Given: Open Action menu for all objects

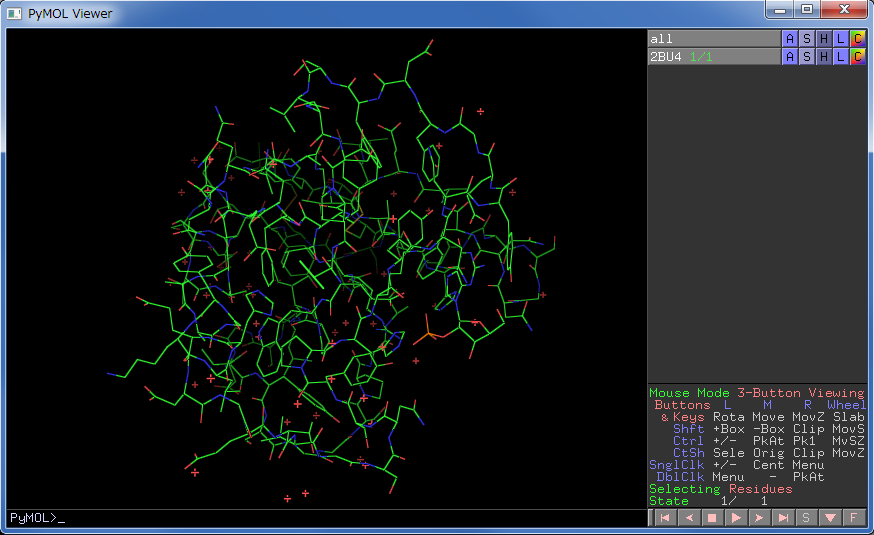Looking at the screenshot, I should point(790,39).
